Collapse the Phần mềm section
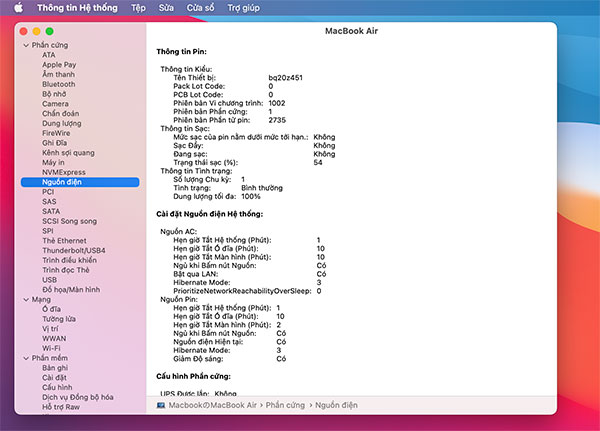The width and height of the screenshot is (600, 431). coord(26,358)
